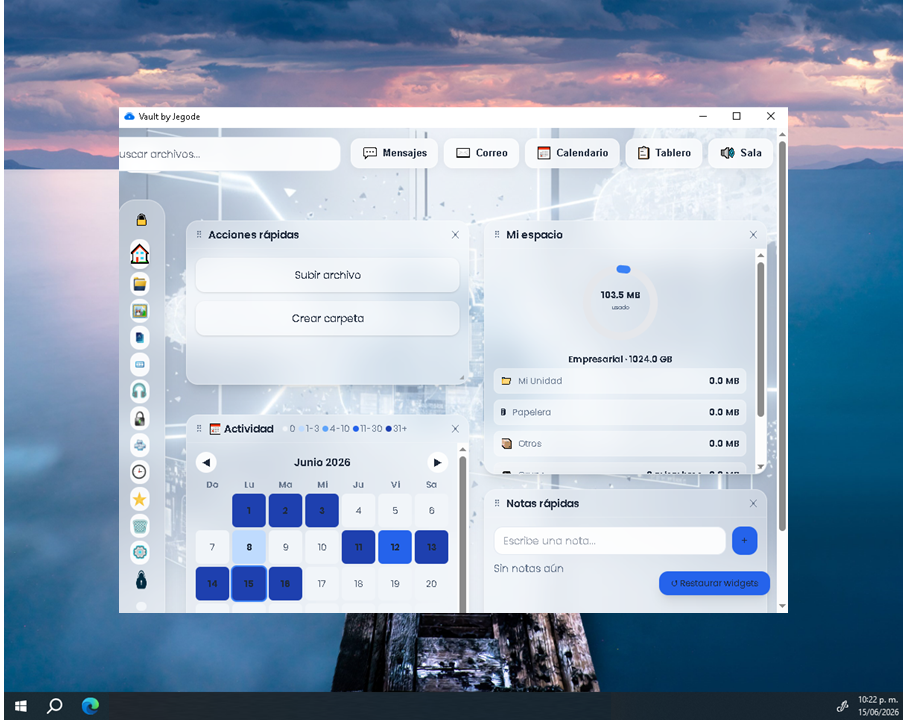
Task: Open Tablero from the top bar
Action: pyautogui.click(x=663, y=153)
